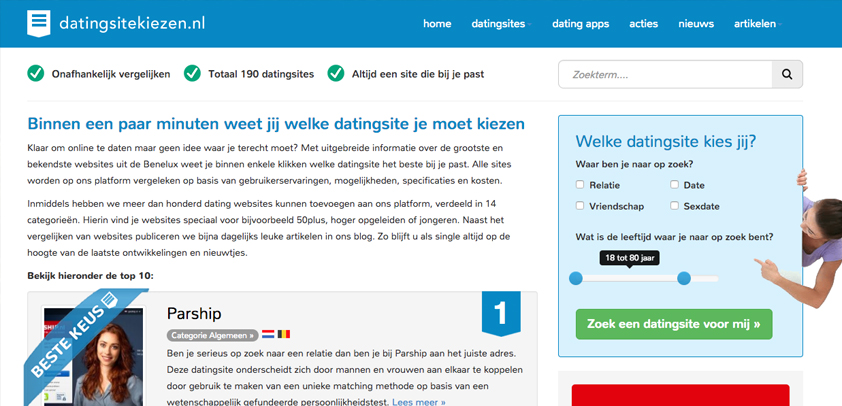842x406 pixels.
Task: Click the Belgian flag icon under Parship
Action: click(x=284, y=335)
